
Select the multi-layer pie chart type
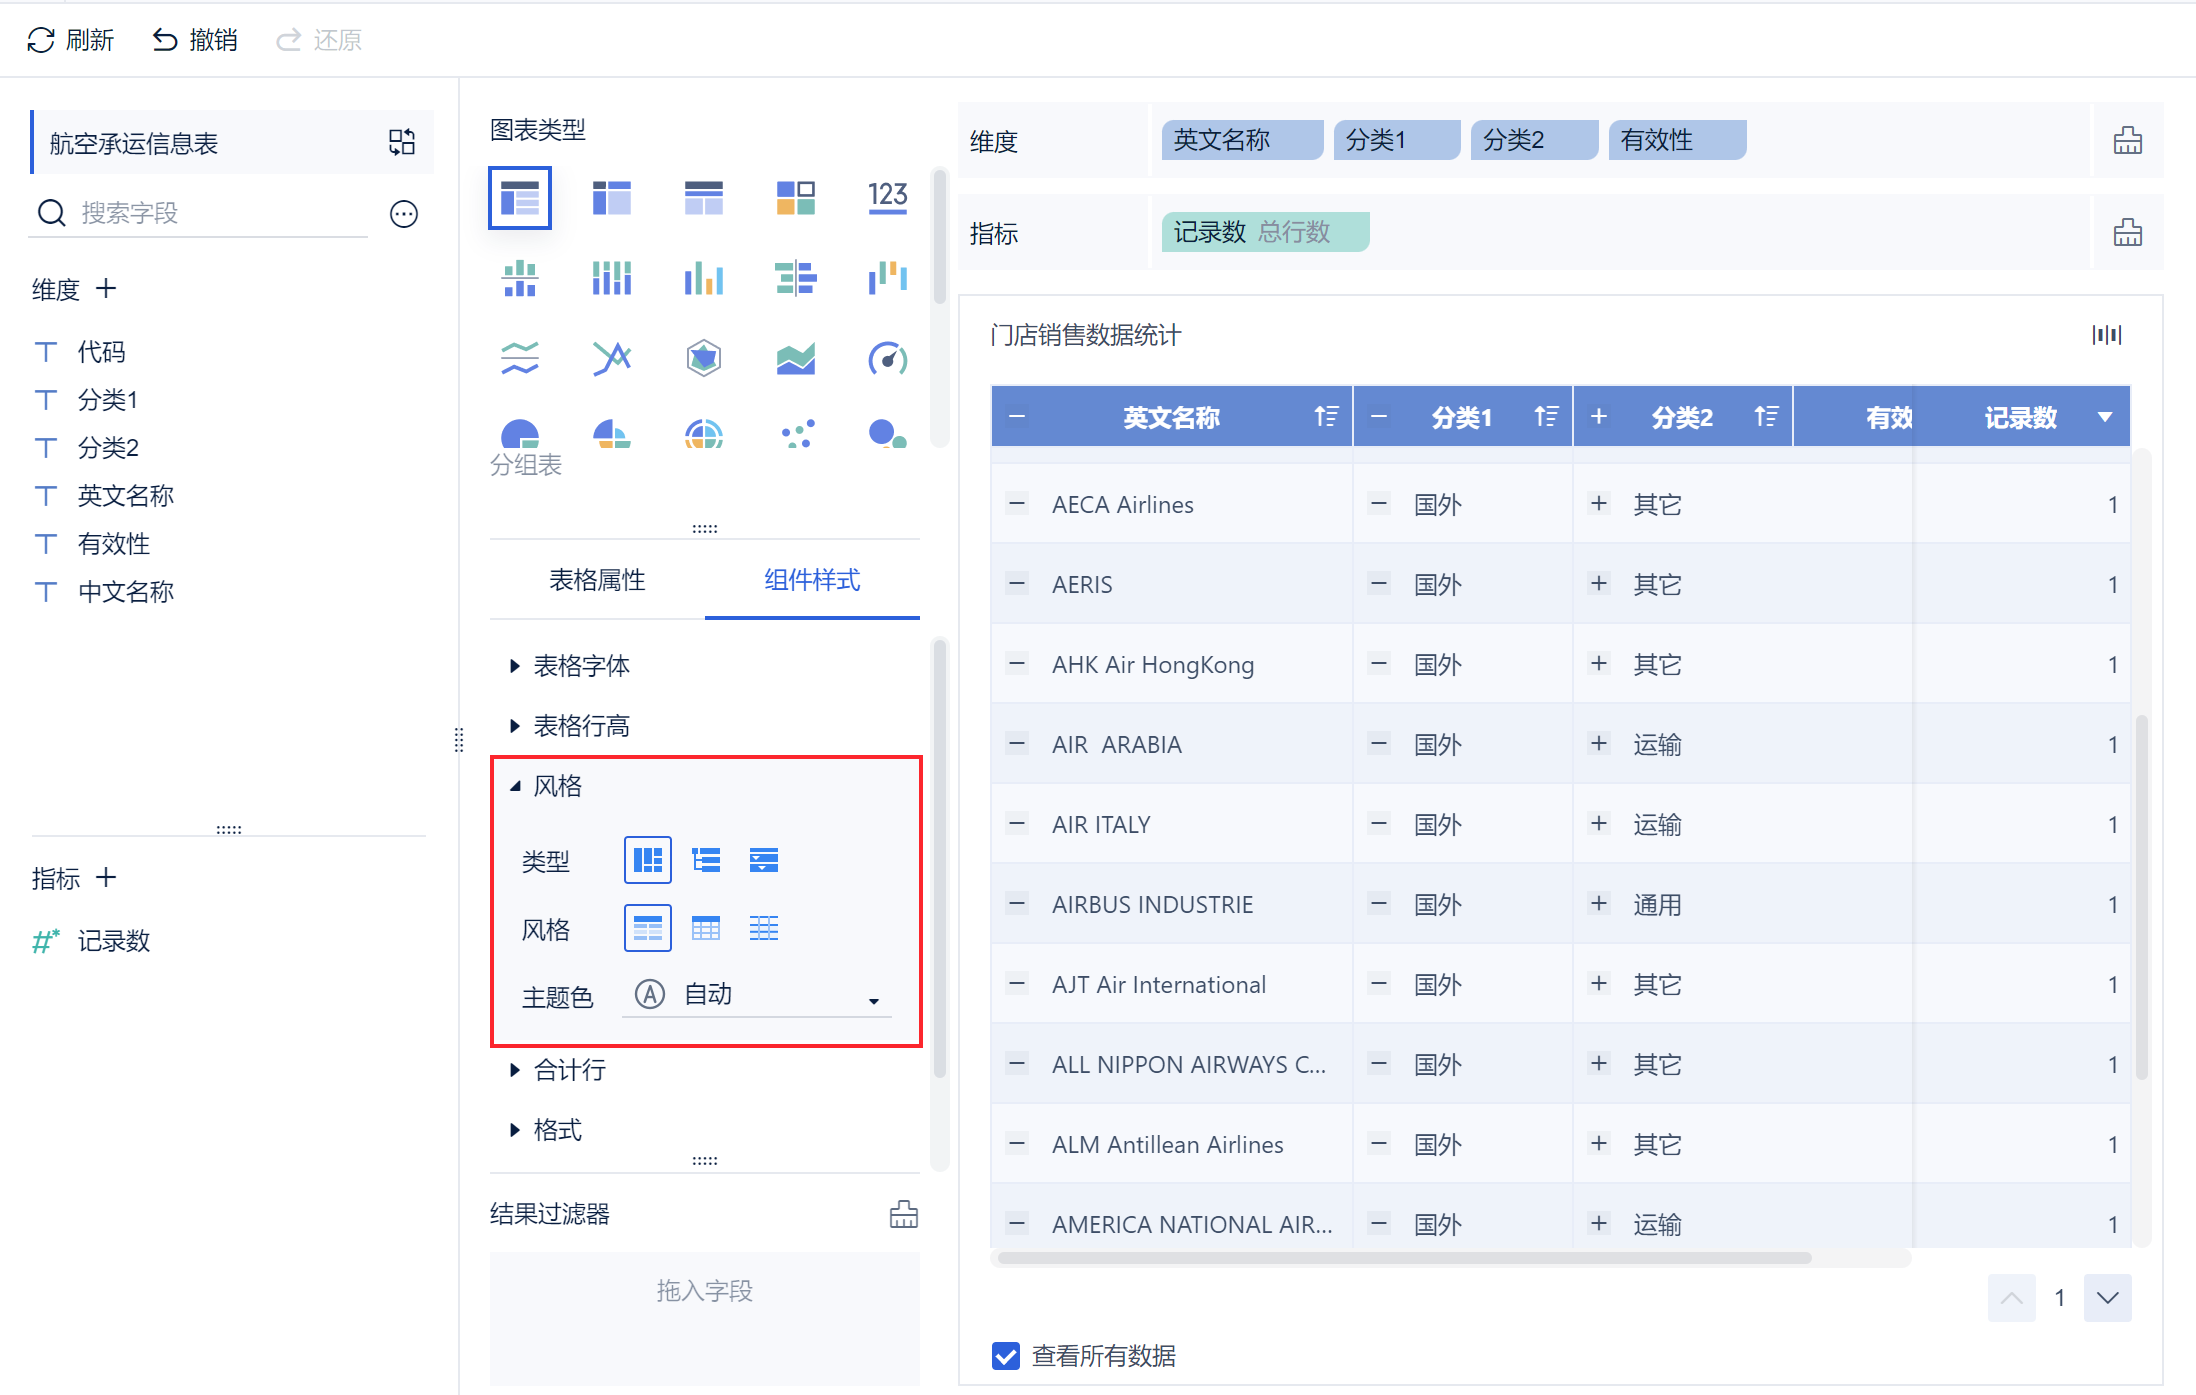[703, 433]
